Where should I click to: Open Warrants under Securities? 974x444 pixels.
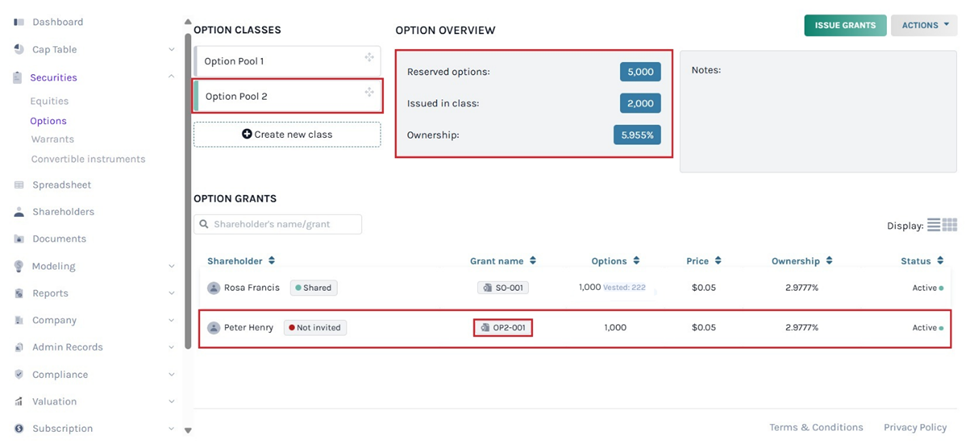(x=52, y=139)
